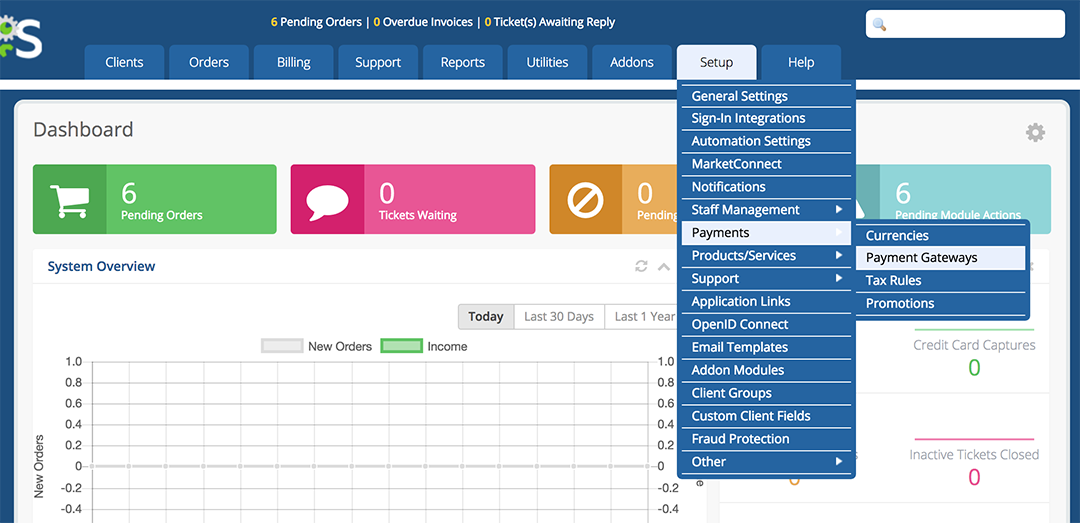Open the Utilities tab
Screen dimensions: 1080x523
pyautogui.click(x=548, y=62)
